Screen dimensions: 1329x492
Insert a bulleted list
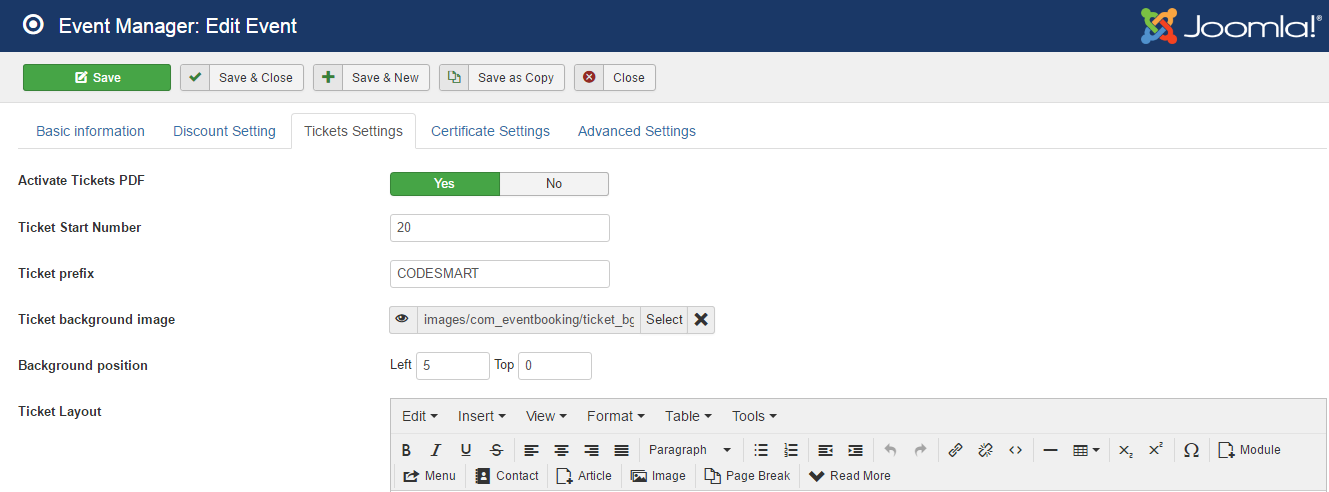point(761,450)
